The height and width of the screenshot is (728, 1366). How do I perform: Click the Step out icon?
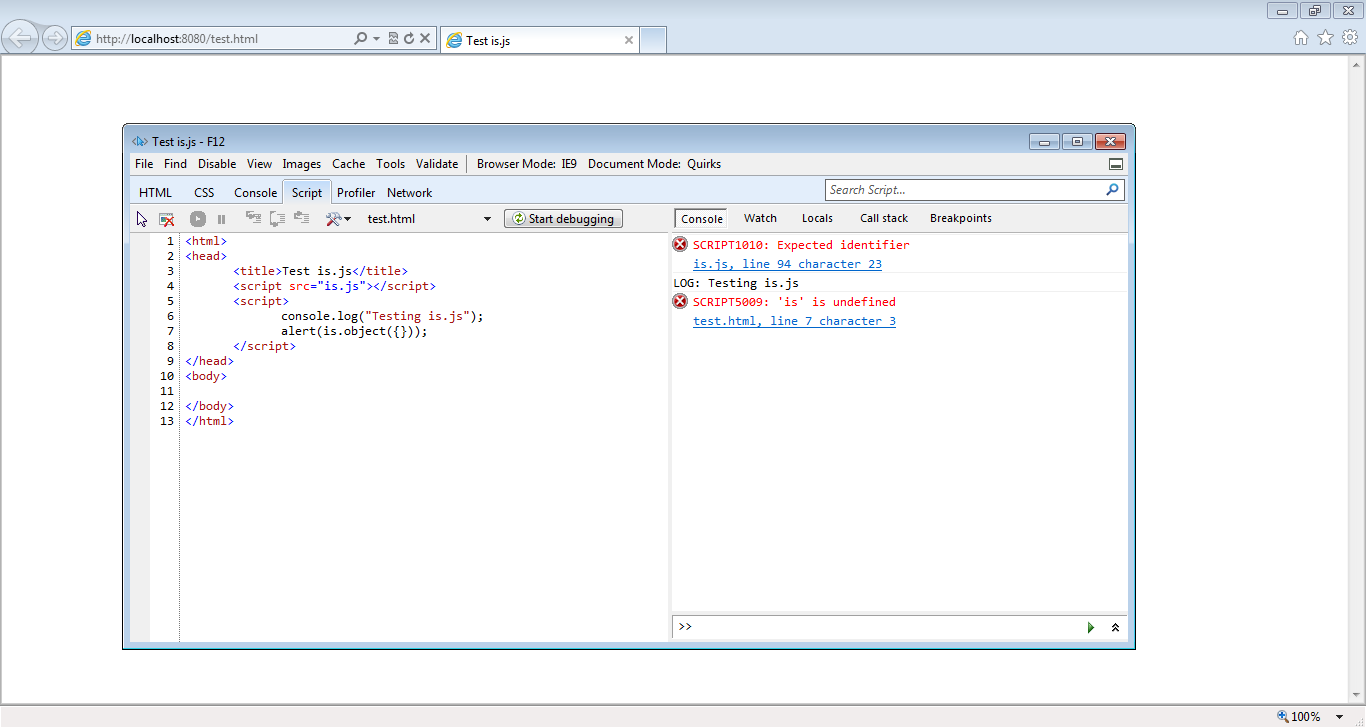[301, 218]
